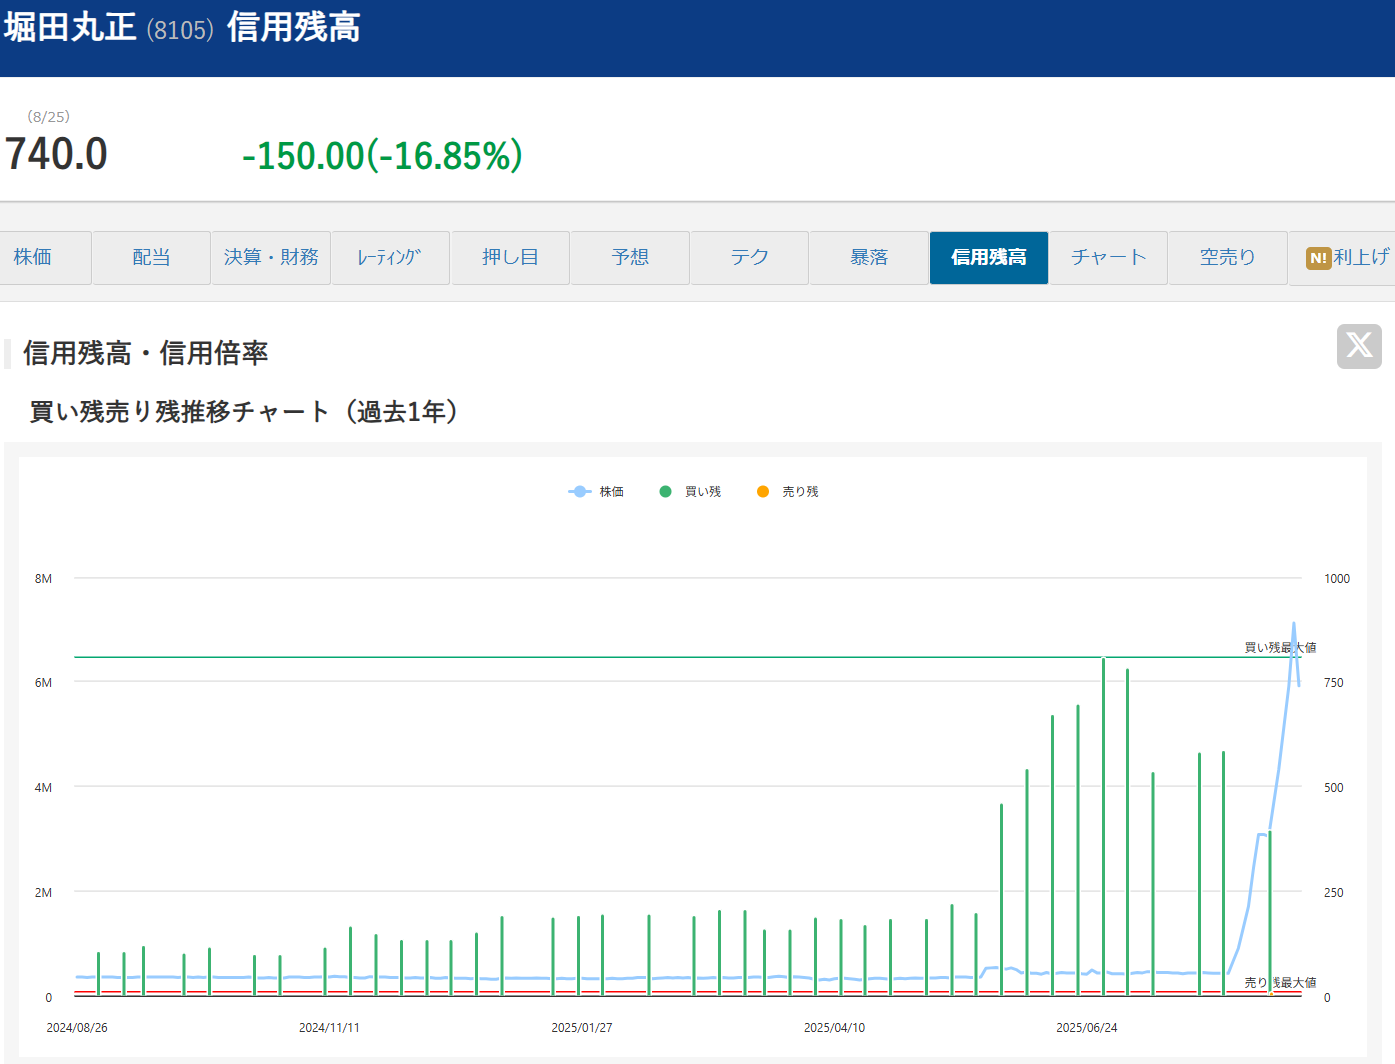Toggle 売り残 series in chart legend
This screenshot has width=1395, height=1064.
(x=788, y=492)
